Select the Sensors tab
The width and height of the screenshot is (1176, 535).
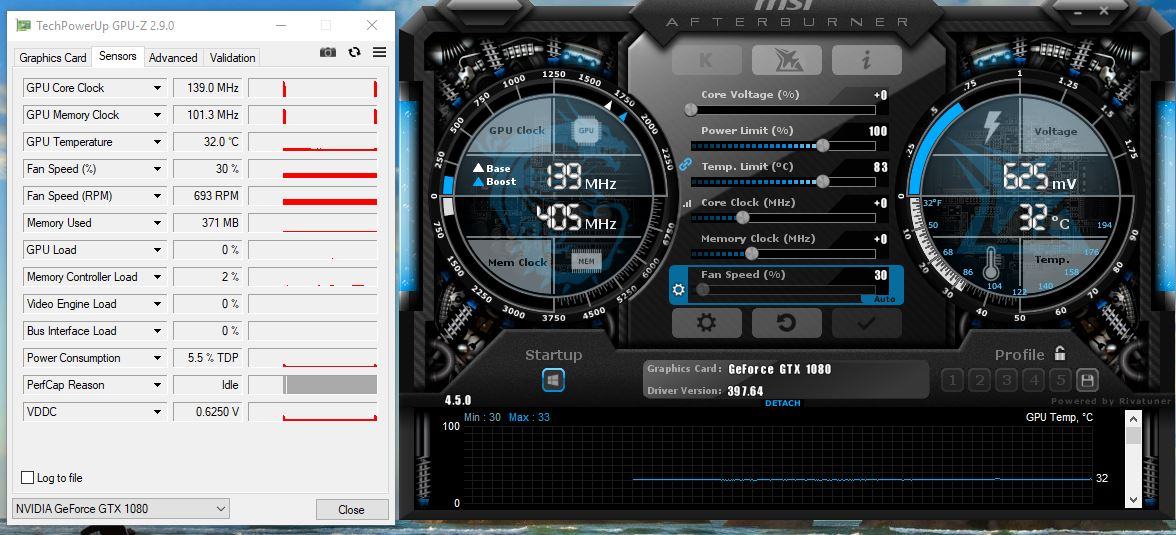click(118, 56)
